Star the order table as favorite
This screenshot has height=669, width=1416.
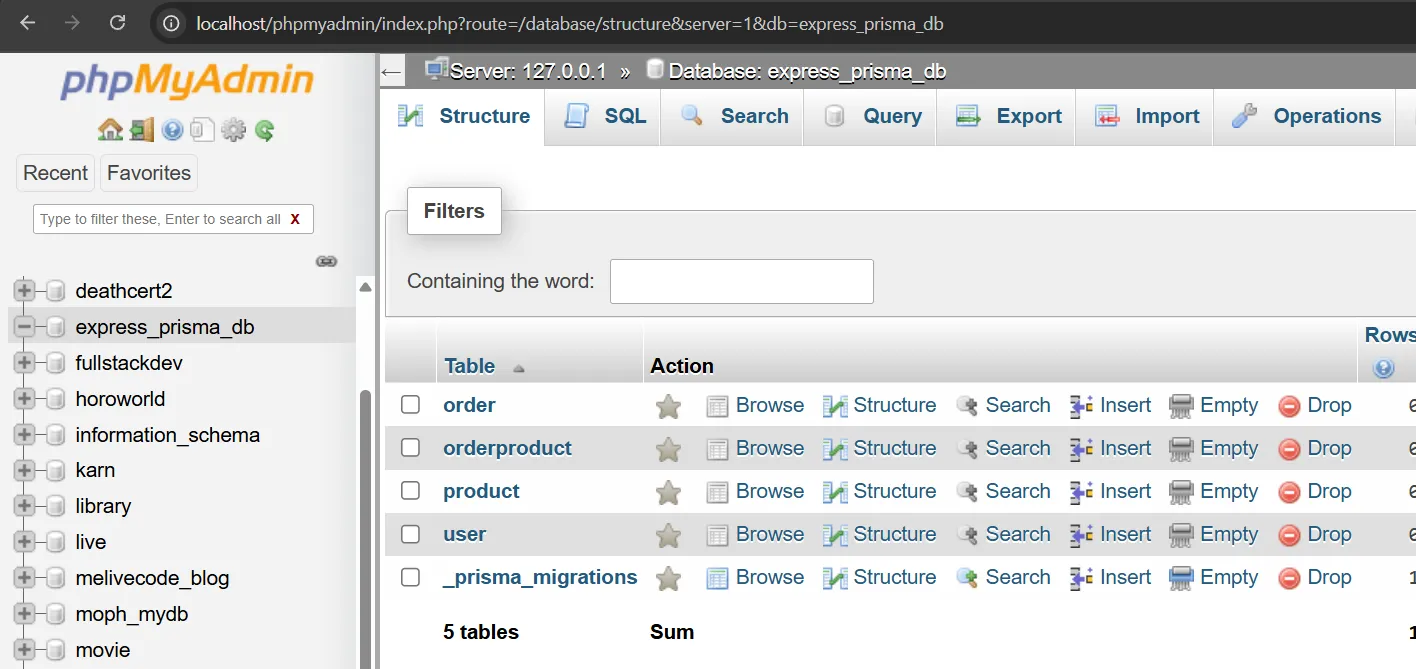click(668, 406)
